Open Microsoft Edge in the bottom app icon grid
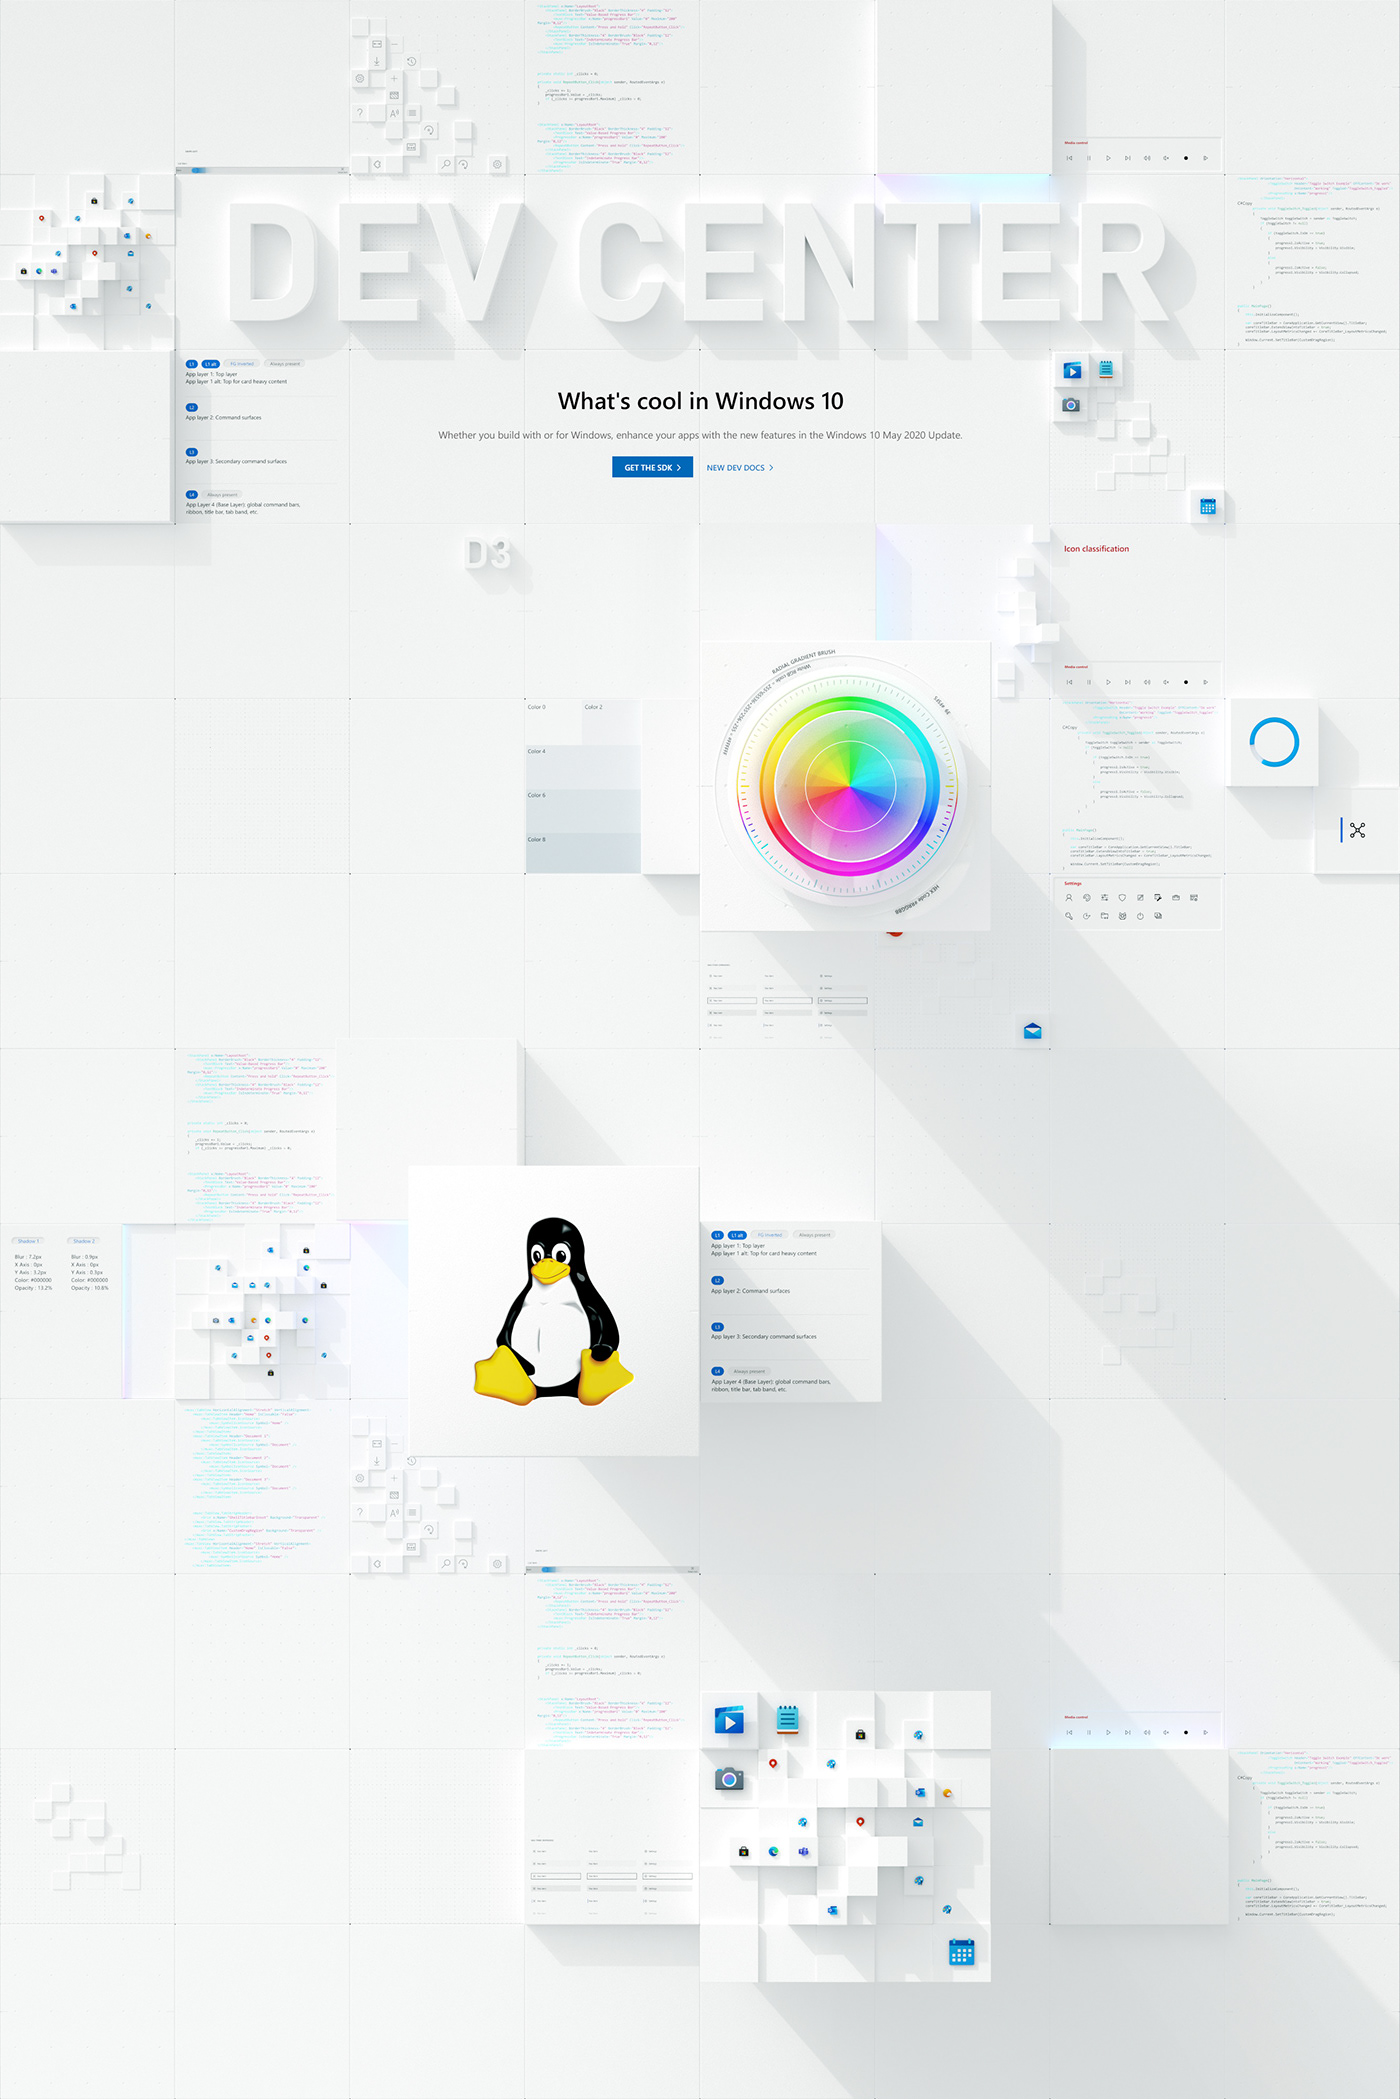Screen dimensions: 1400x2099 click(773, 1851)
